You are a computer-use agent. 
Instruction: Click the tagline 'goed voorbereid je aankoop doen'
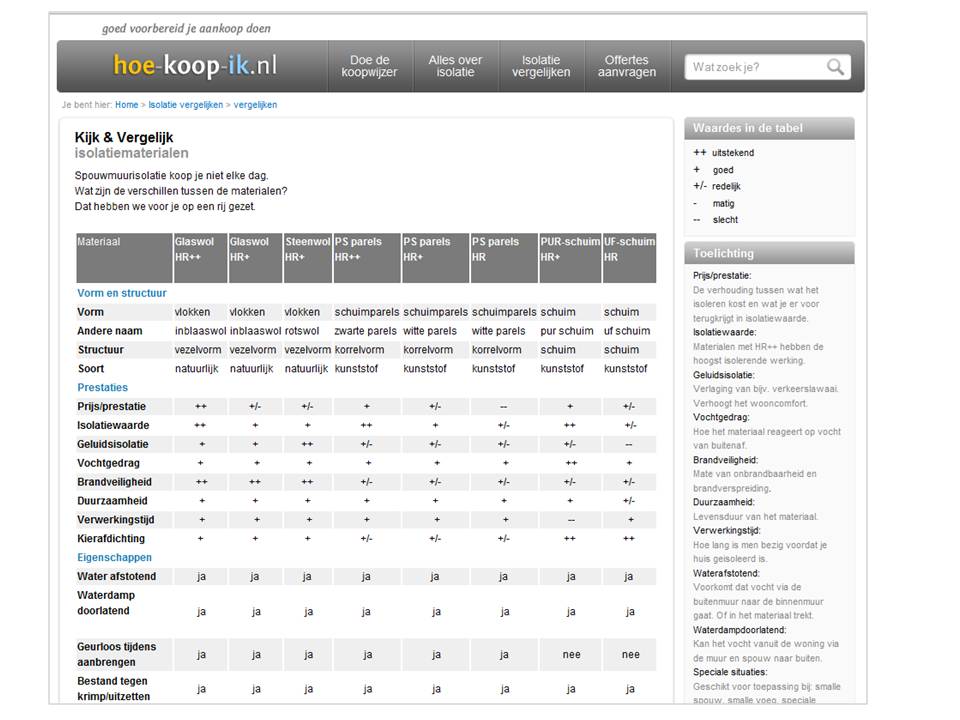click(x=186, y=28)
